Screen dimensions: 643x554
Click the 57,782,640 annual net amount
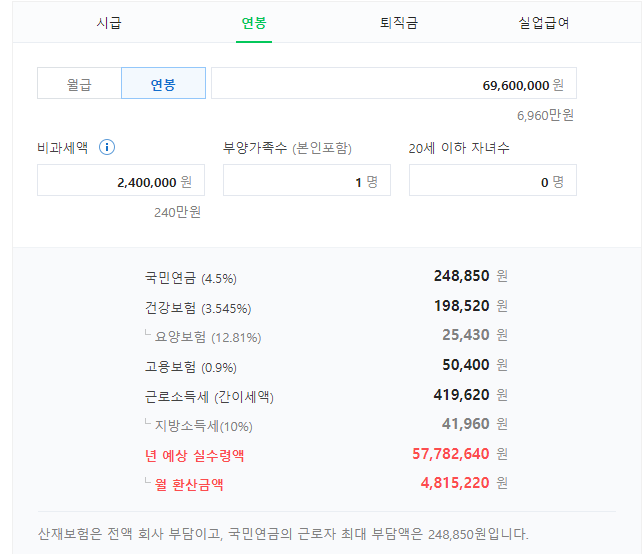pyautogui.click(x=451, y=454)
